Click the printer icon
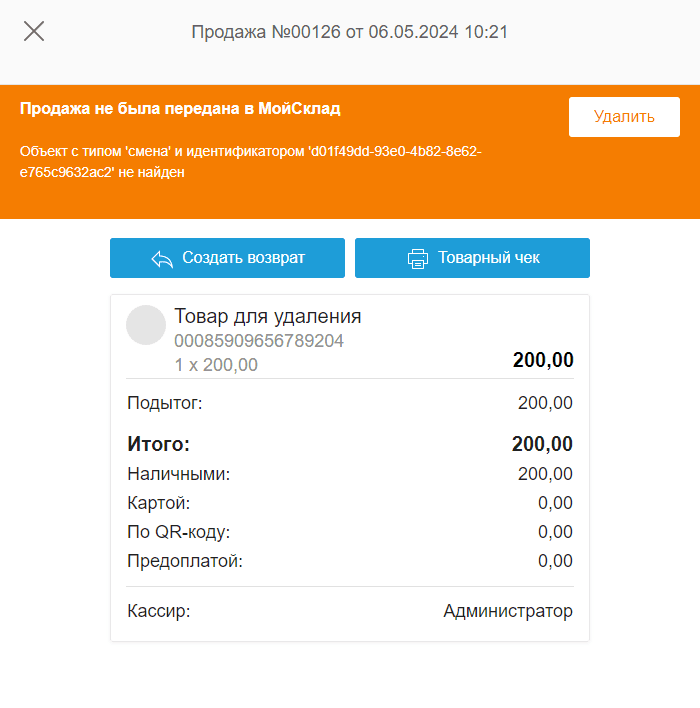The image size is (700, 708). coord(418,258)
